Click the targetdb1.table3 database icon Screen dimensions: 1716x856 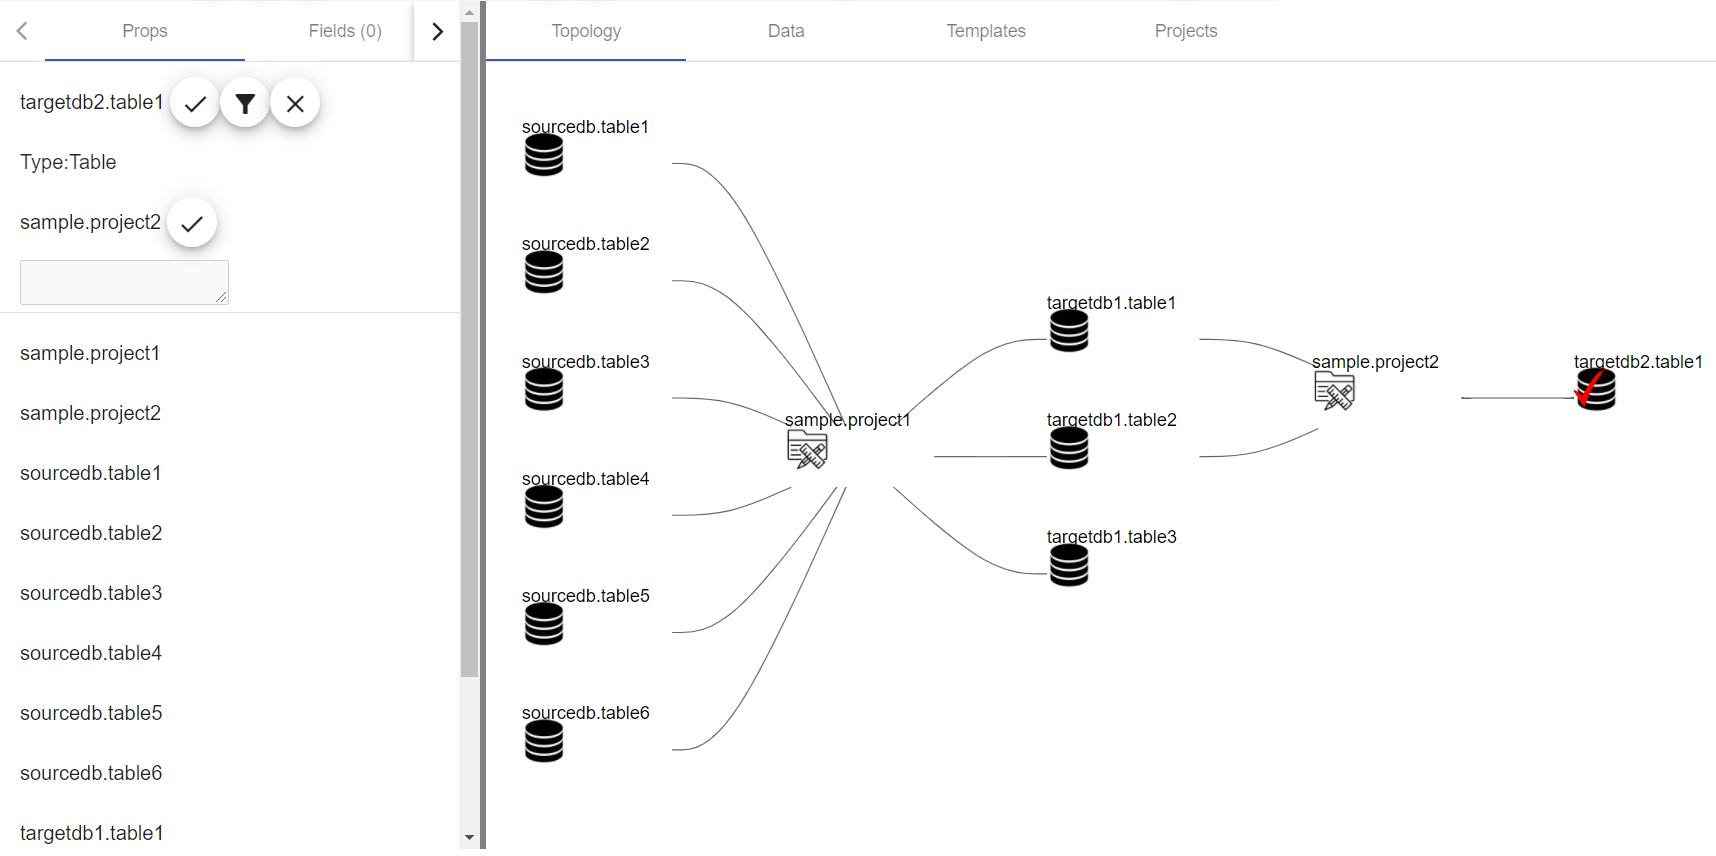[x=1069, y=565]
